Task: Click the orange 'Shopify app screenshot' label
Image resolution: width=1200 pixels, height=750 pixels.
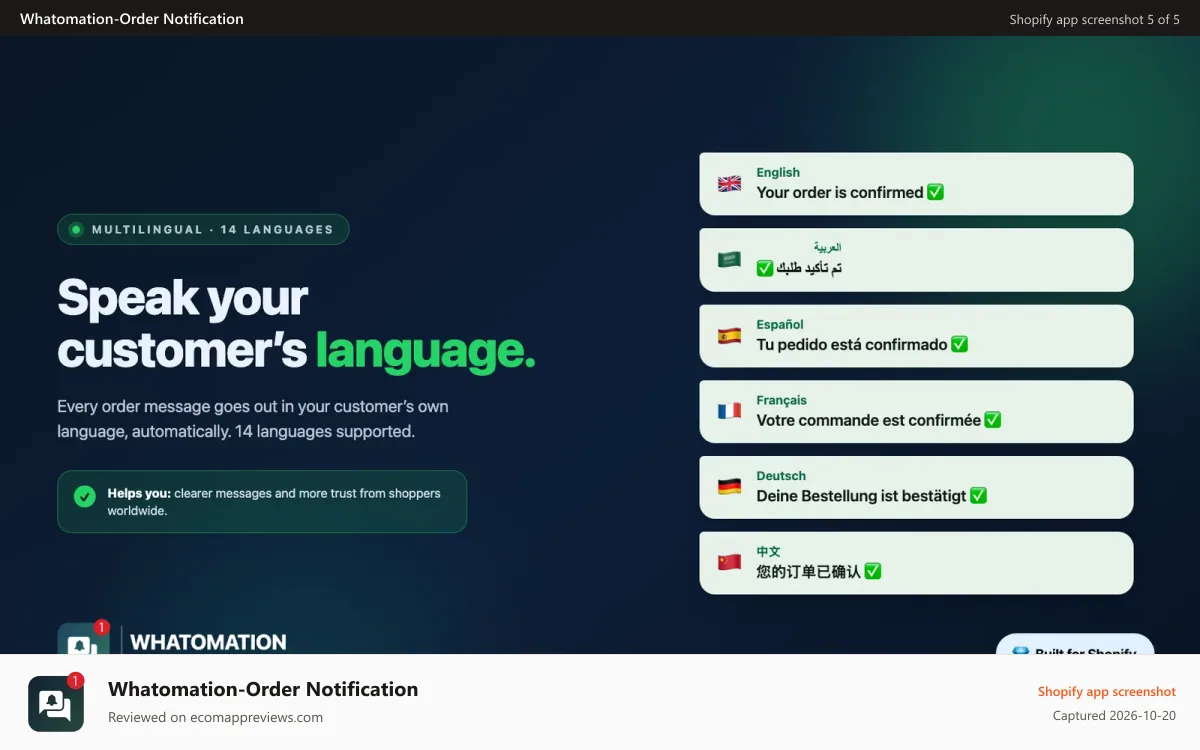Action: point(1107,692)
